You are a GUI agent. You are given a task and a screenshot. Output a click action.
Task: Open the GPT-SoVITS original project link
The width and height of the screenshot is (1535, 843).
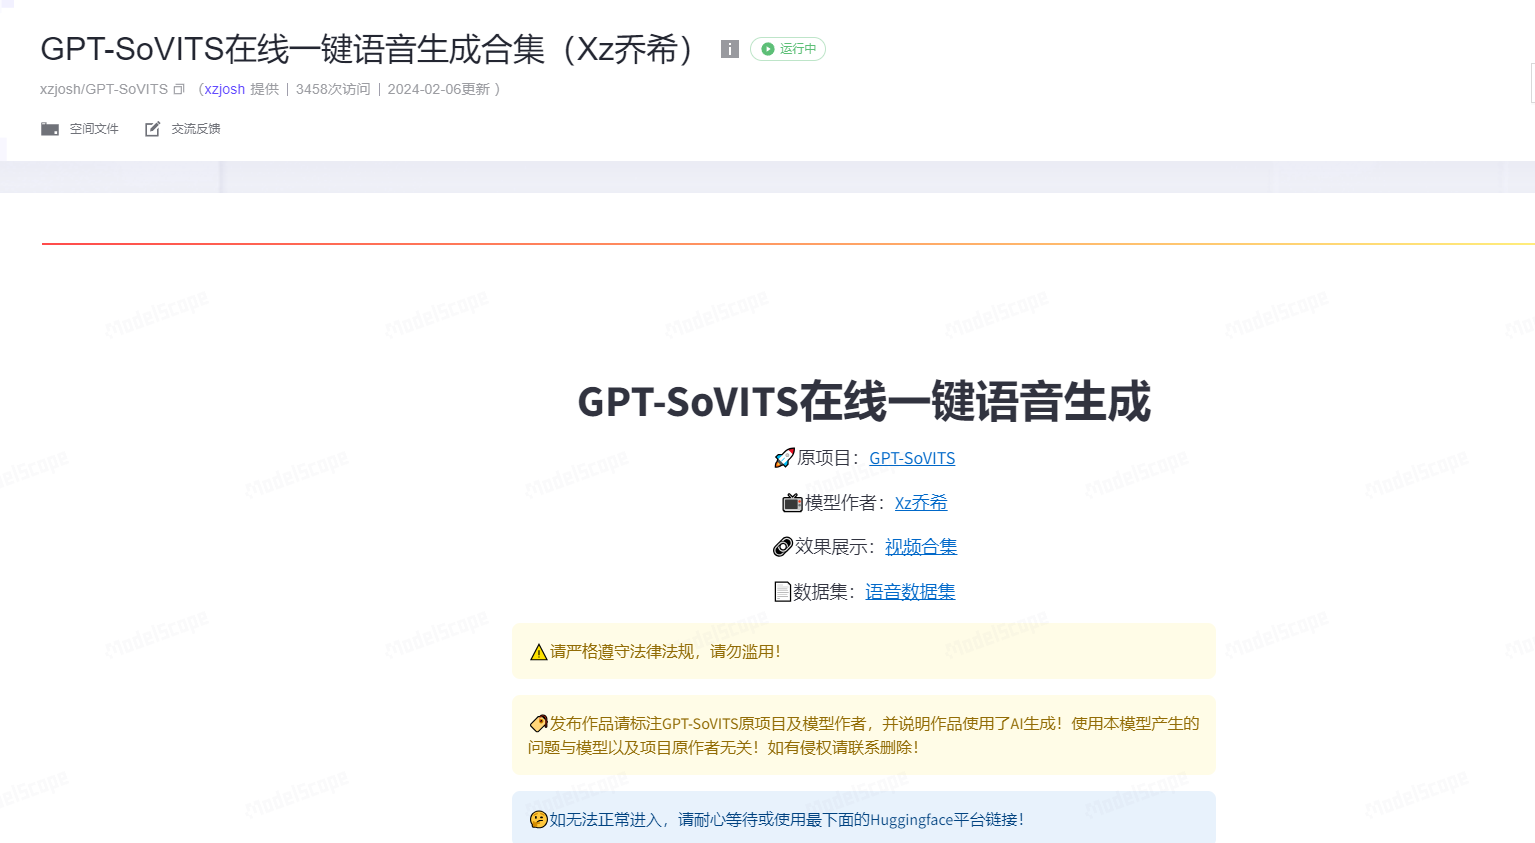(x=912, y=458)
